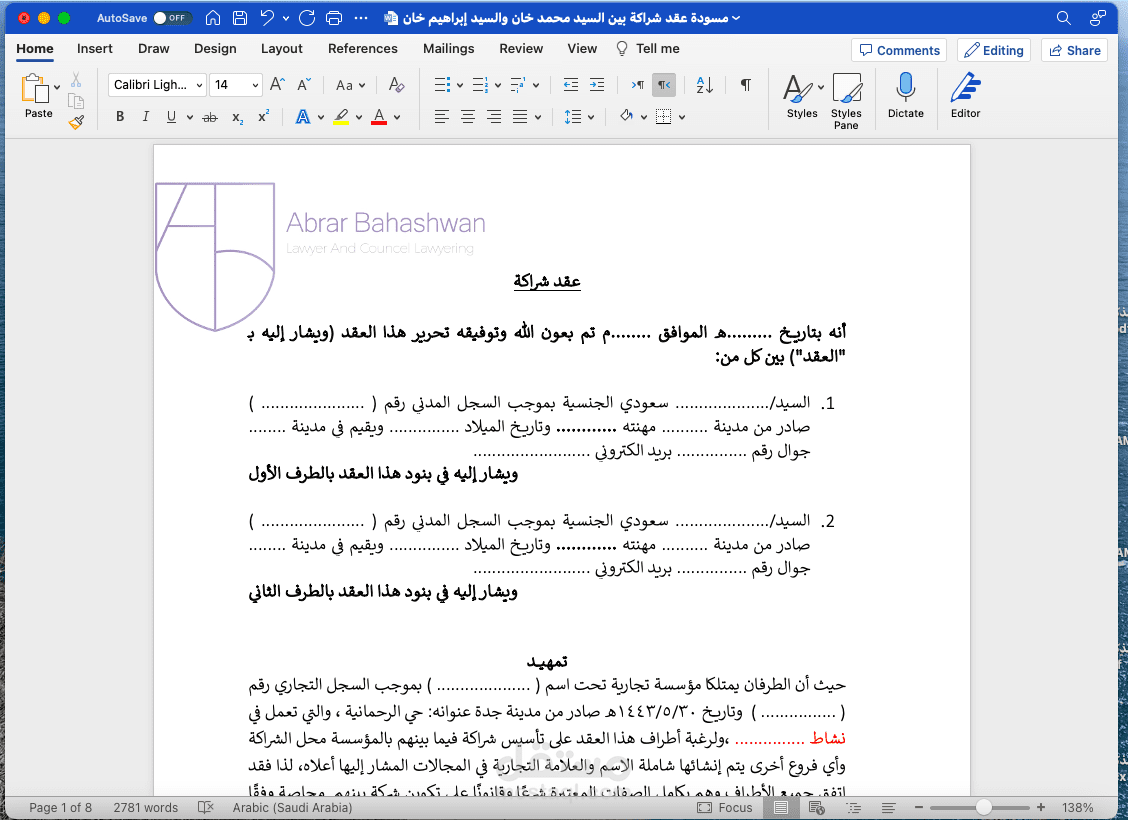The height and width of the screenshot is (820, 1128).
Task: Toggle AutoSave switch
Action: click(171, 18)
